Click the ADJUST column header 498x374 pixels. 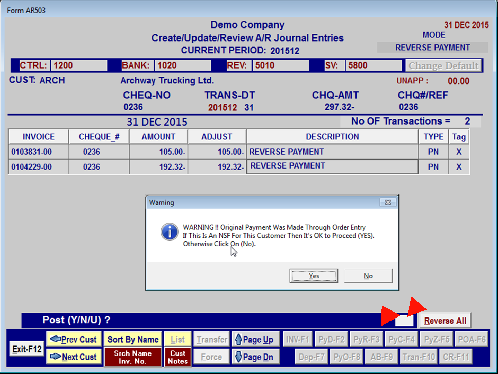pyautogui.click(x=217, y=137)
